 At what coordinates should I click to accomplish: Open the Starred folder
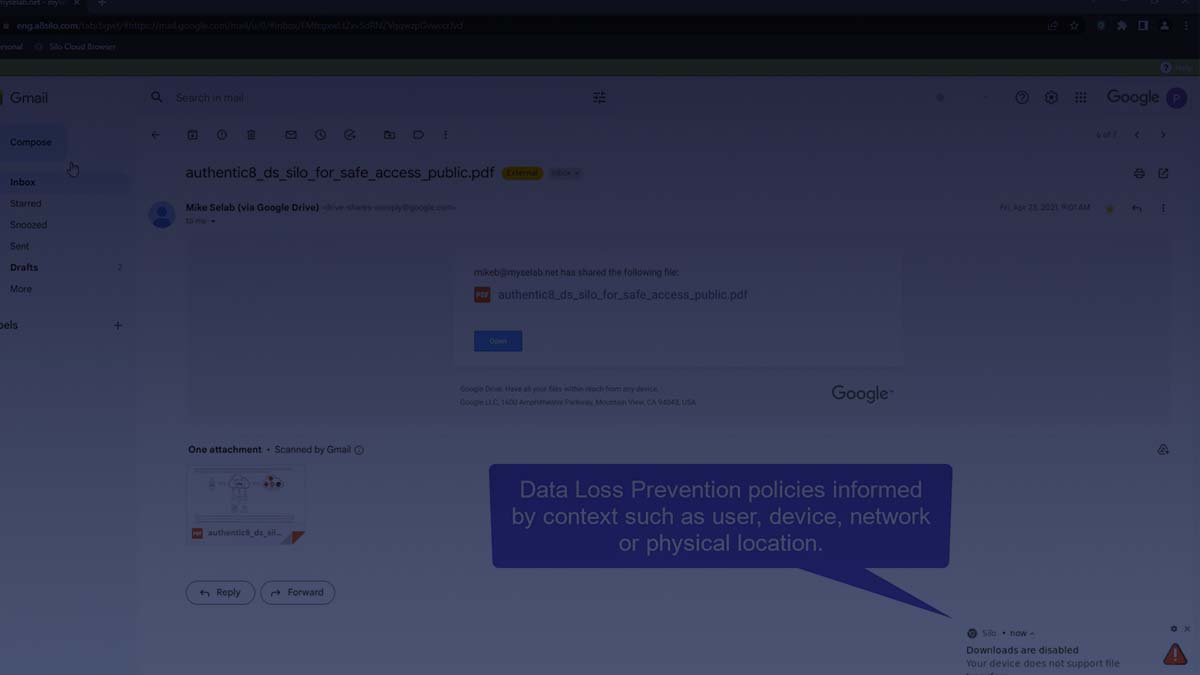tap(26, 203)
